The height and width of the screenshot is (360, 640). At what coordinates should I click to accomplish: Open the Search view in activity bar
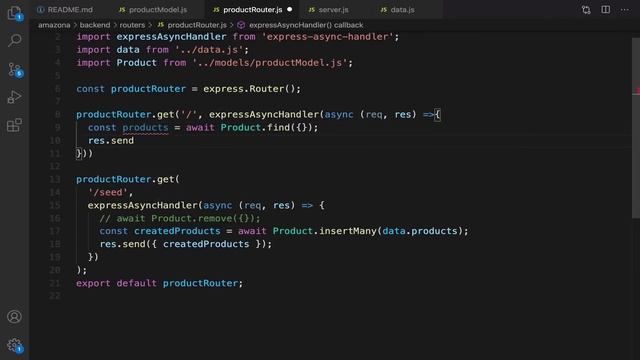pos(14,40)
